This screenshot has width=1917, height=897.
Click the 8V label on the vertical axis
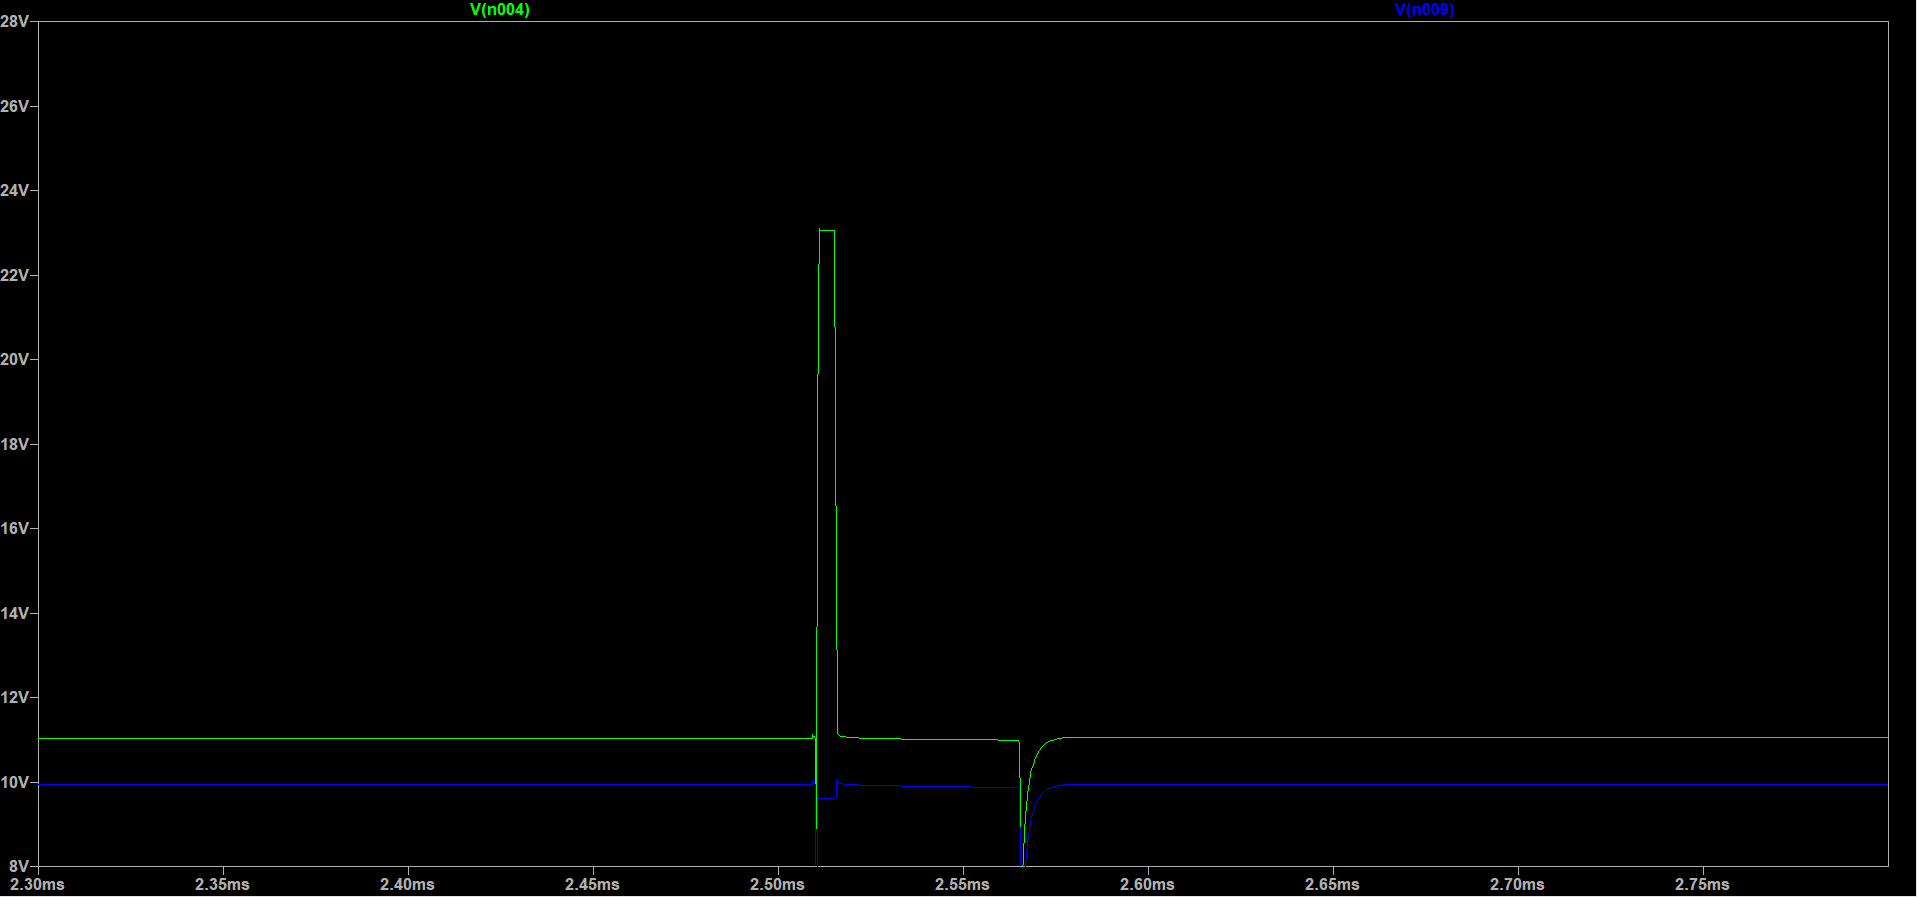pyautogui.click(x=19, y=866)
